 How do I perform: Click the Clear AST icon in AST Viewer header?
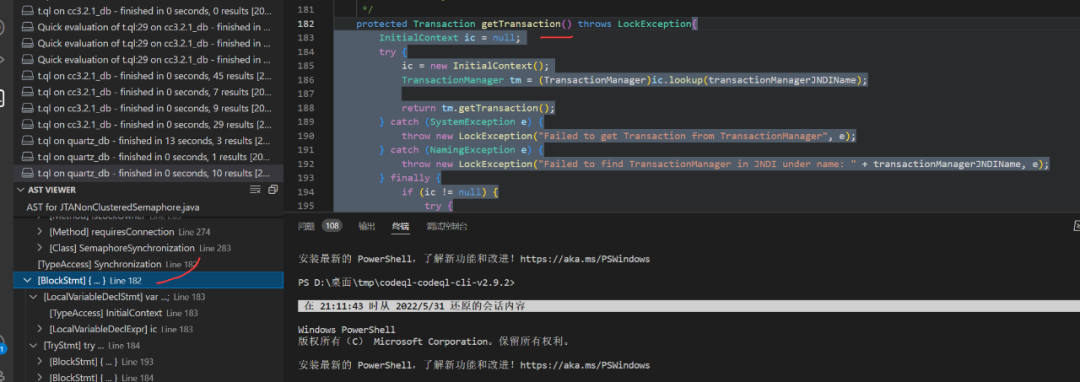click(255, 190)
